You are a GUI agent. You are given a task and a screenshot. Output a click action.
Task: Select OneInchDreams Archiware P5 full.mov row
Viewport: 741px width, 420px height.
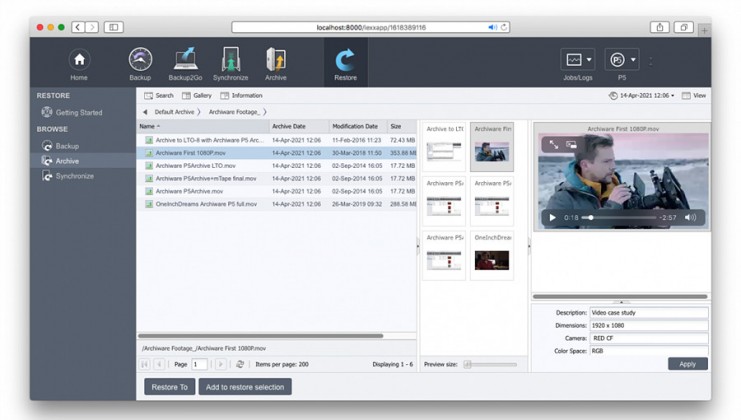276,204
